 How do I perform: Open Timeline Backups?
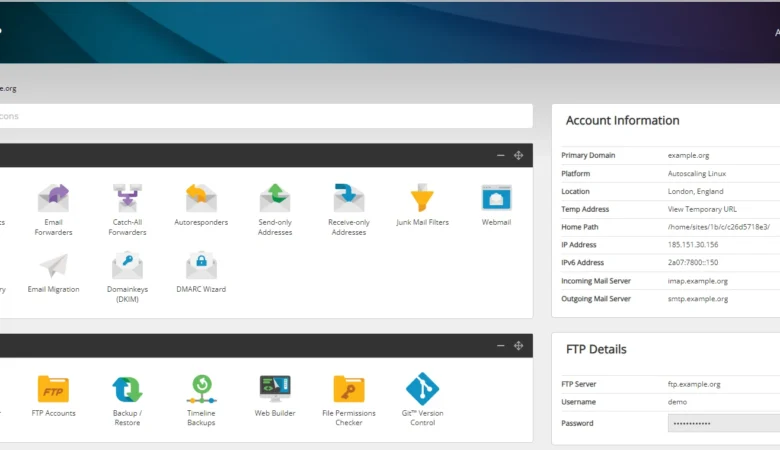click(x=201, y=389)
